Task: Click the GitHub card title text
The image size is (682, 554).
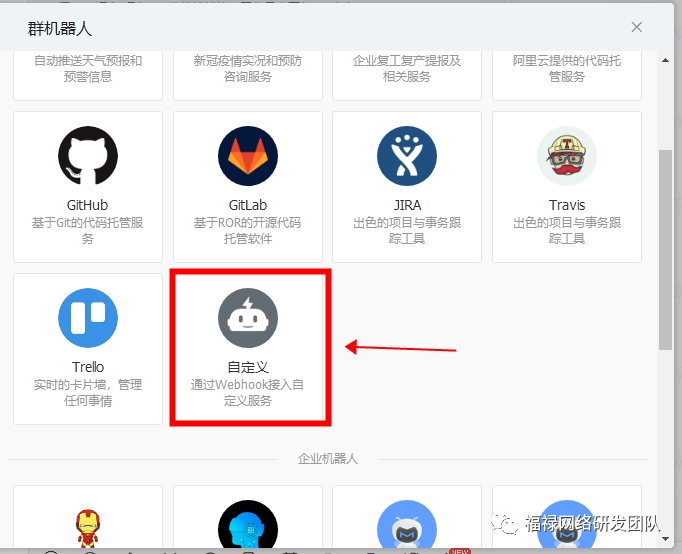Action: [x=87, y=205]
